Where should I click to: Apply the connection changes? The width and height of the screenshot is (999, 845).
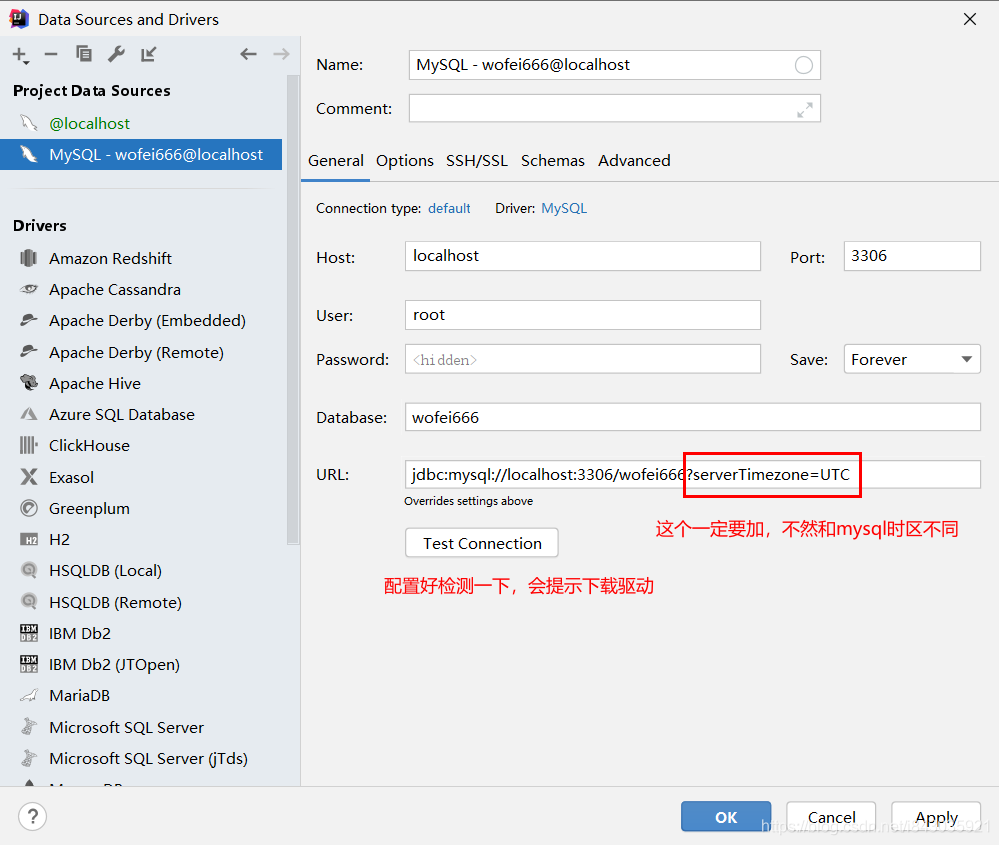point(935,816)
